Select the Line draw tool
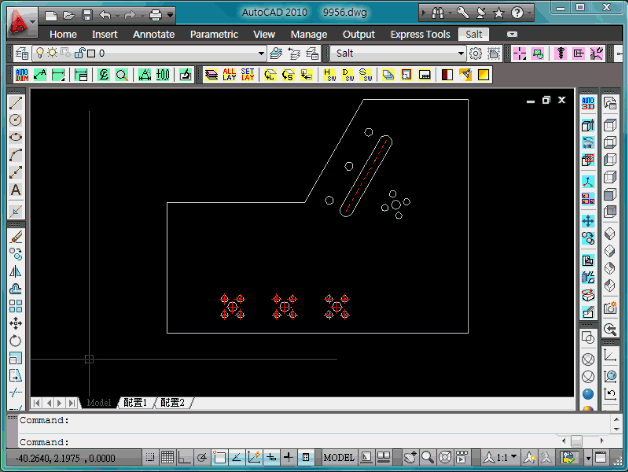Image resolution: width=628 pixels, height=472 pixels. (x=16, y=103)
